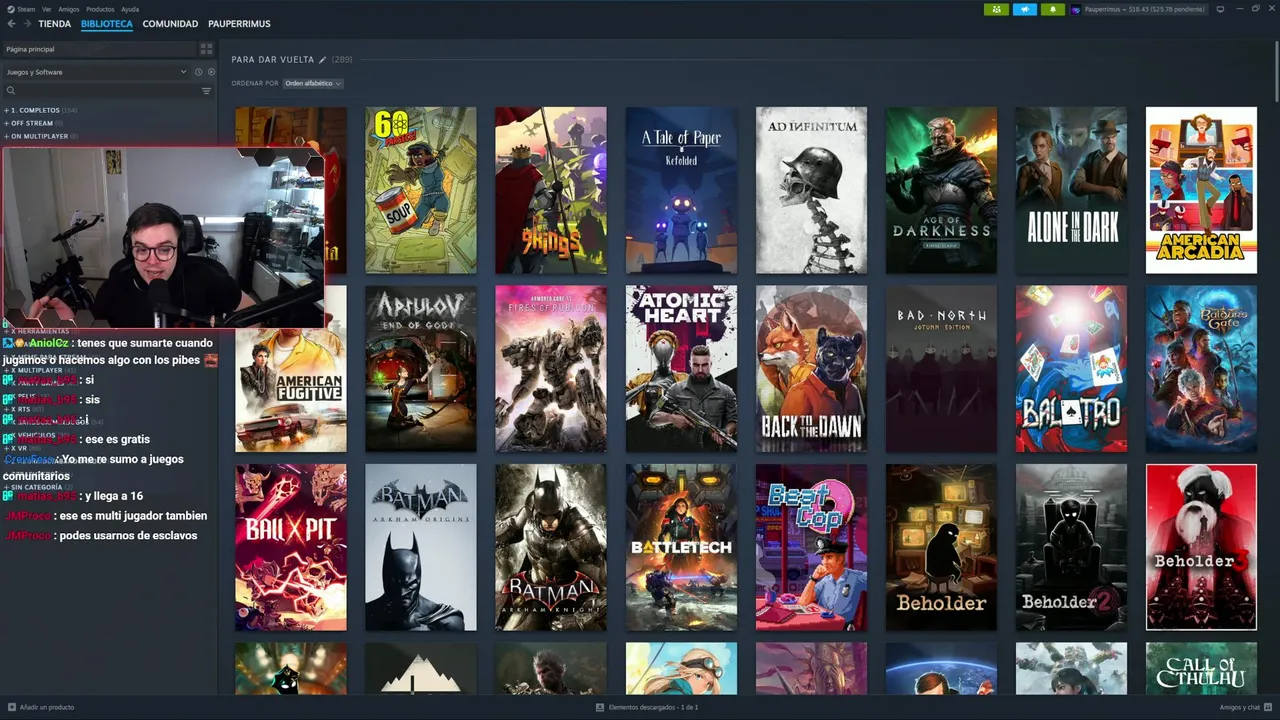
Task: Open the COMUNIDAD tab
Action: click(170, 23)
